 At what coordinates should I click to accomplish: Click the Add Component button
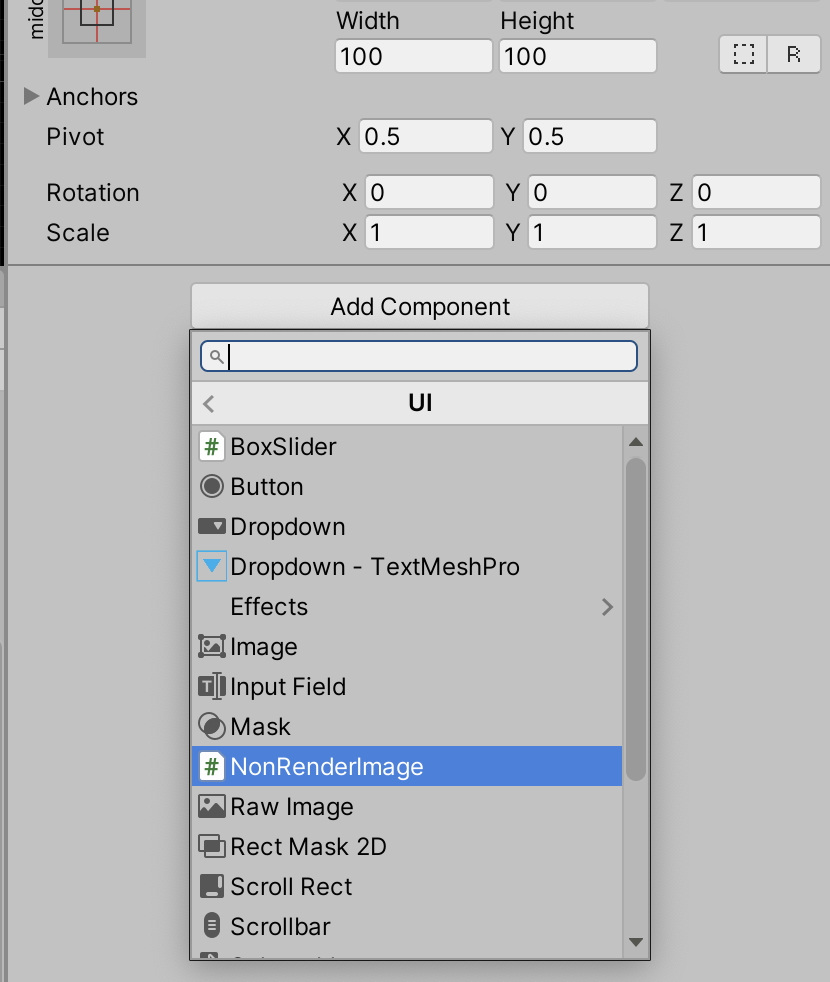pyautogui.click(x=420, y=306)
